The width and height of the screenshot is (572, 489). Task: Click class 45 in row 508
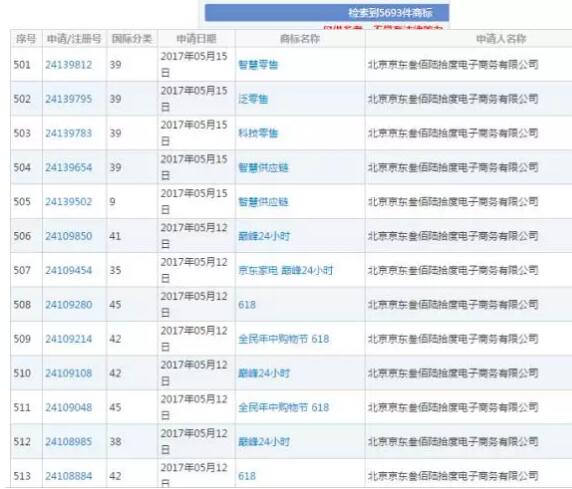click(115, 305)
